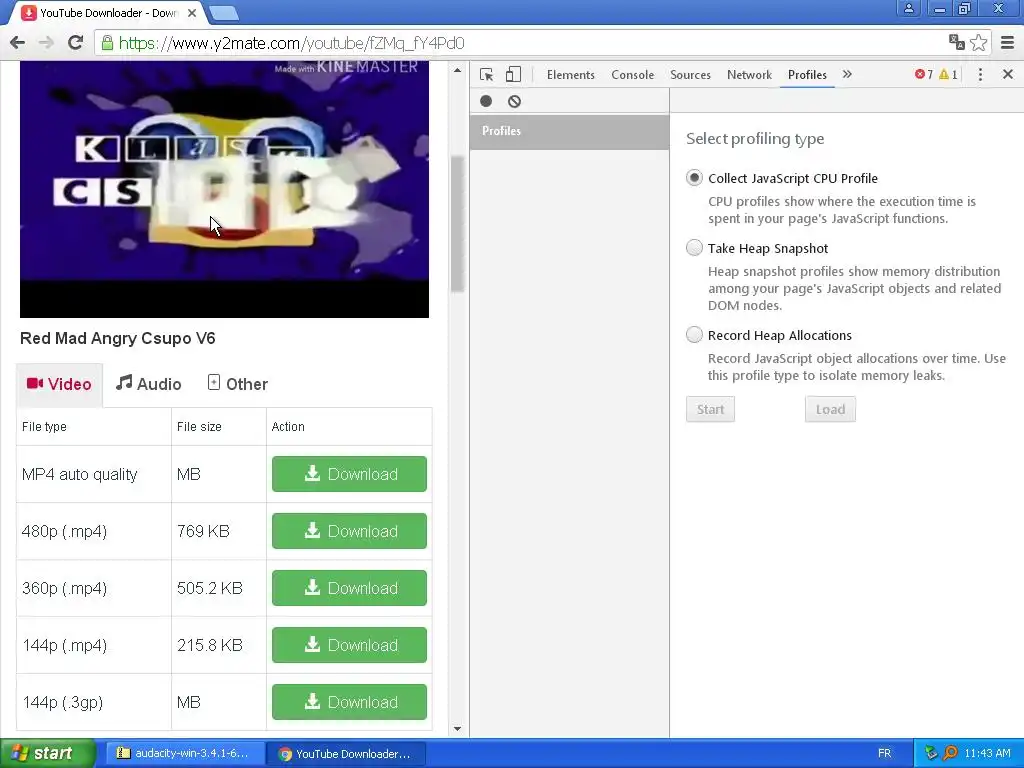The width and height of the screenshot is (1024, 768).
Task: Click YouTube Downloader taskbar button
Action: 346,753
